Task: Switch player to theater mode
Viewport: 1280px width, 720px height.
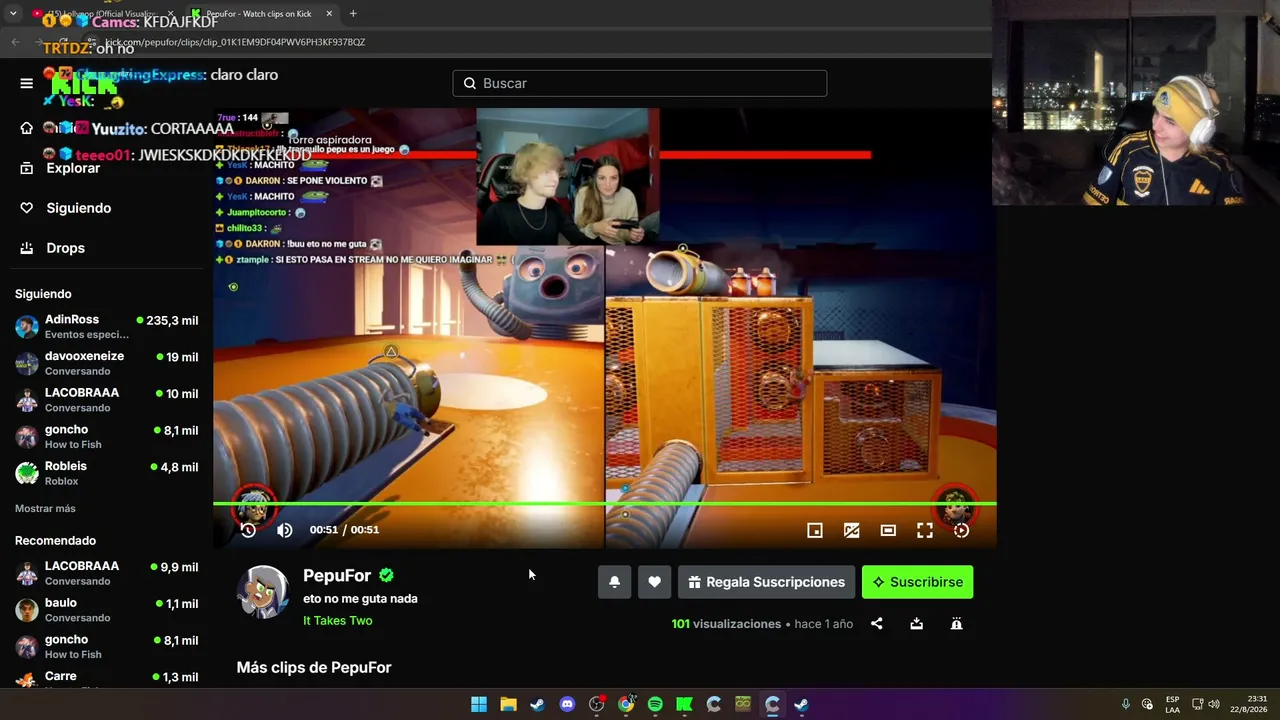Action: [888, 530]
